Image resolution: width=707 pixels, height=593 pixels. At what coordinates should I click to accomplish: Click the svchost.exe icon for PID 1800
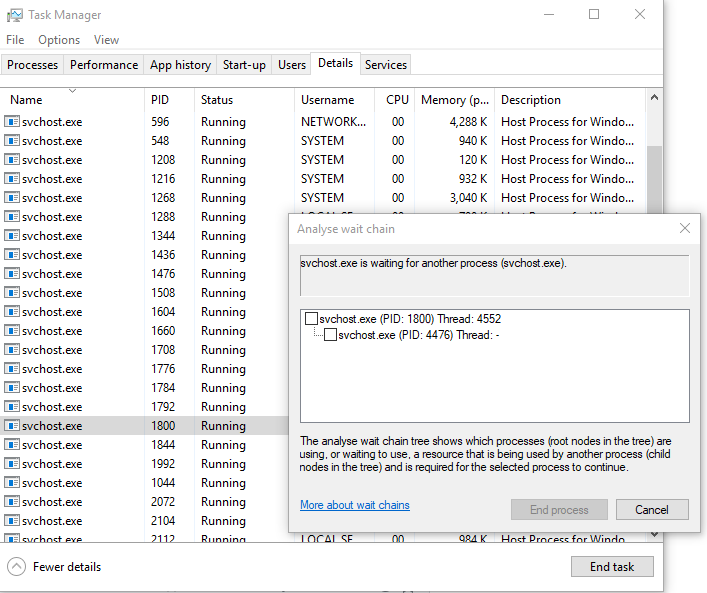point(12,426)
